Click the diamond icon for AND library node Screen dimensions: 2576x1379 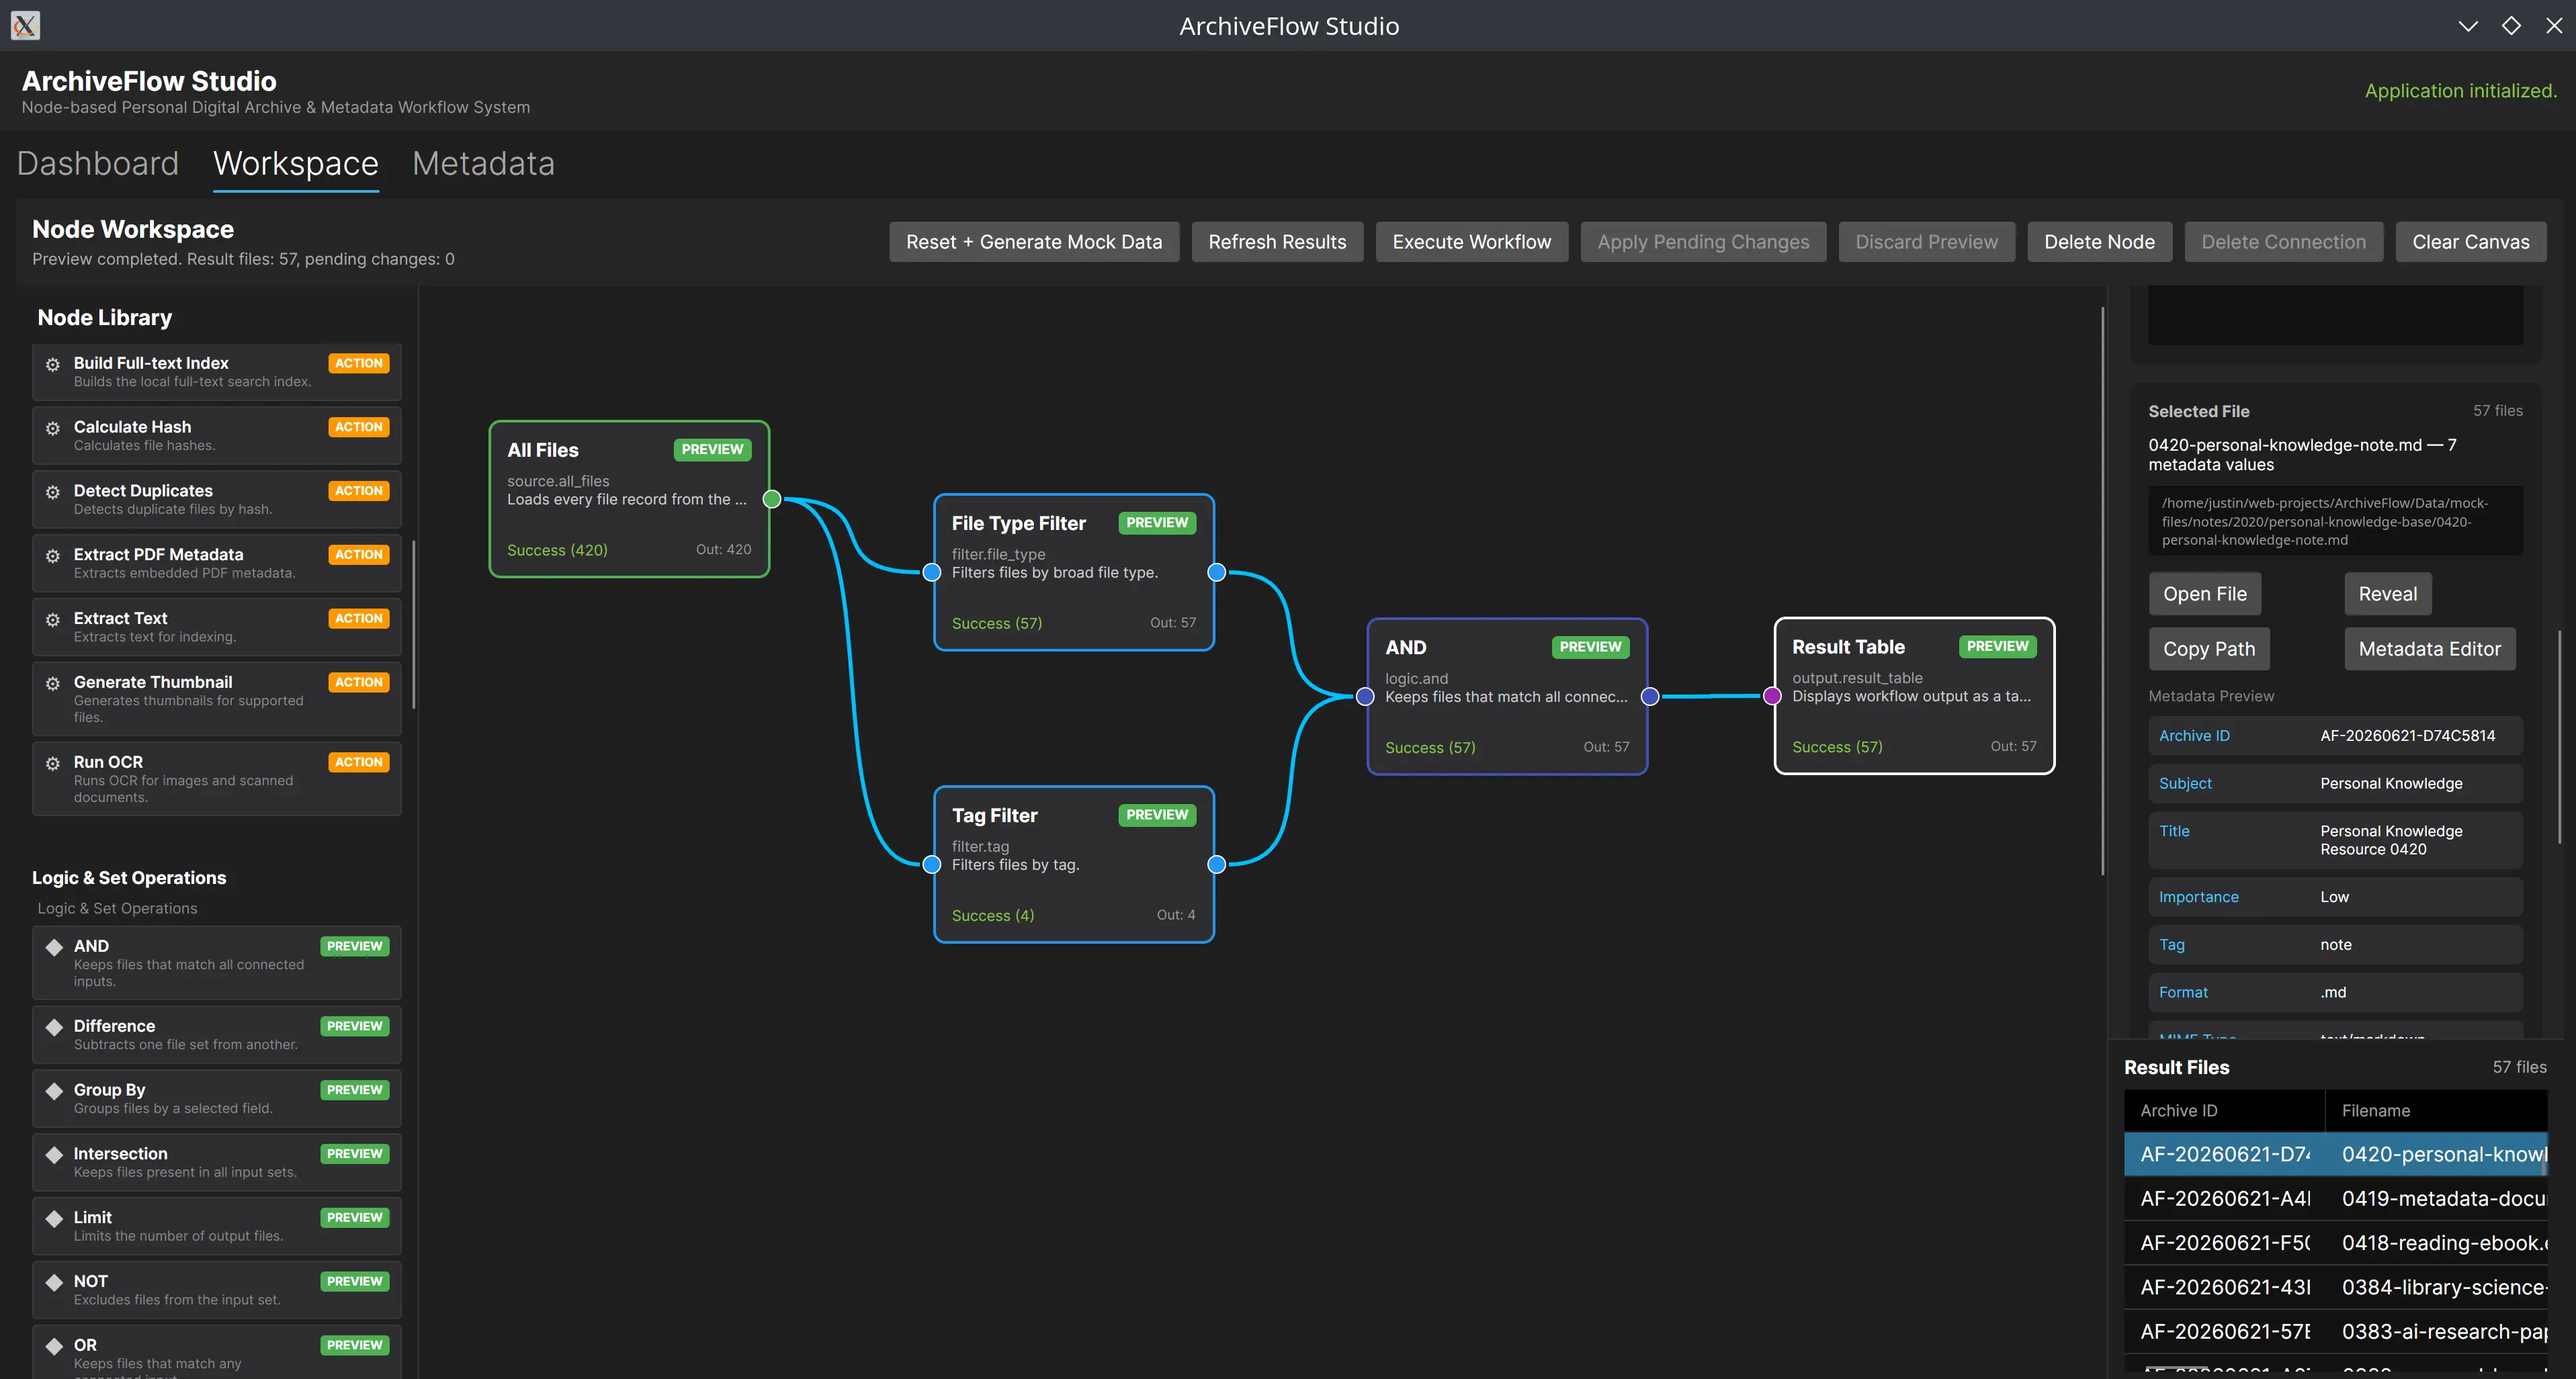tap(54, 947)
